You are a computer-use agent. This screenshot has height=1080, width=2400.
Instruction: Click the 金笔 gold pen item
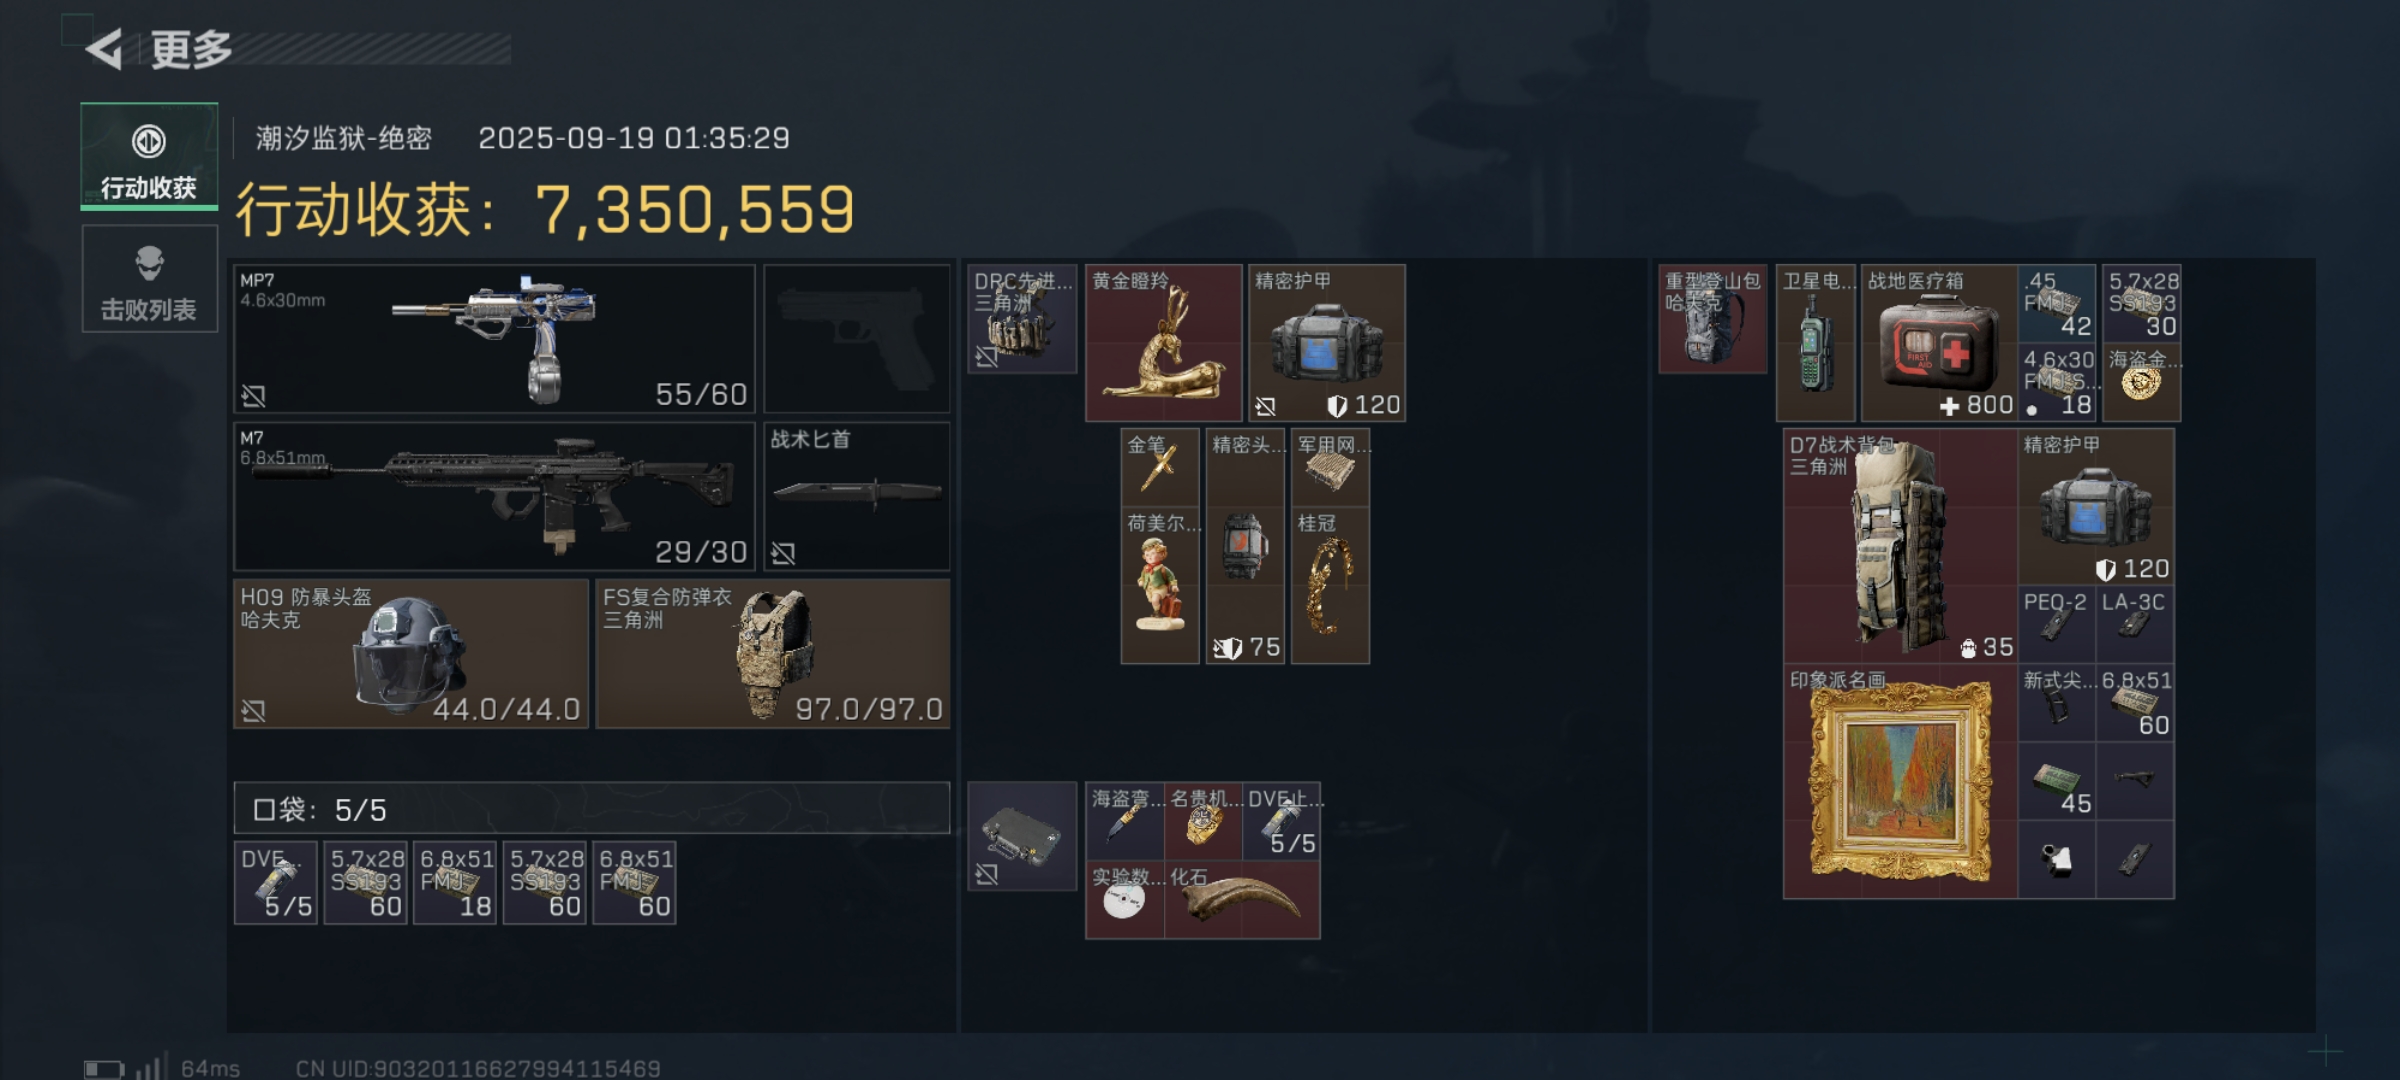(x=1160, y=468)
